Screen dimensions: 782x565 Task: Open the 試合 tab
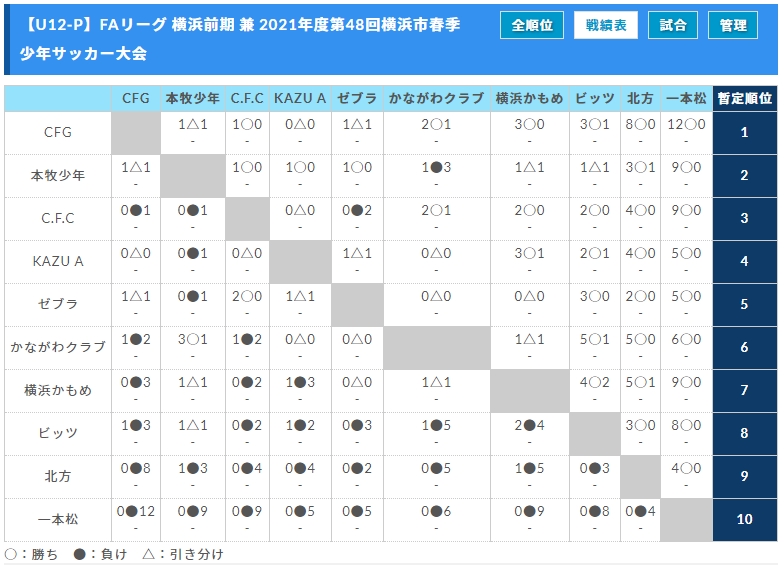tap(672, 25)
